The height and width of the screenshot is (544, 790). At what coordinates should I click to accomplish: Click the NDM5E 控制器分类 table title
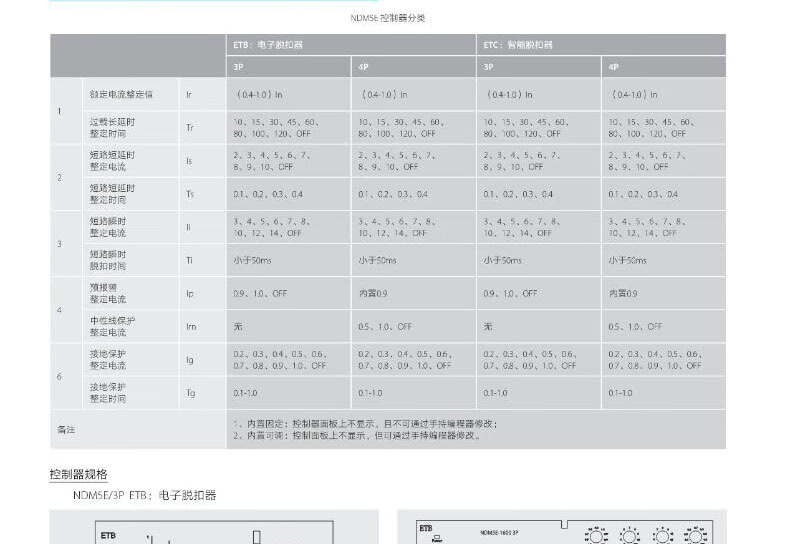tap(394, 18)
